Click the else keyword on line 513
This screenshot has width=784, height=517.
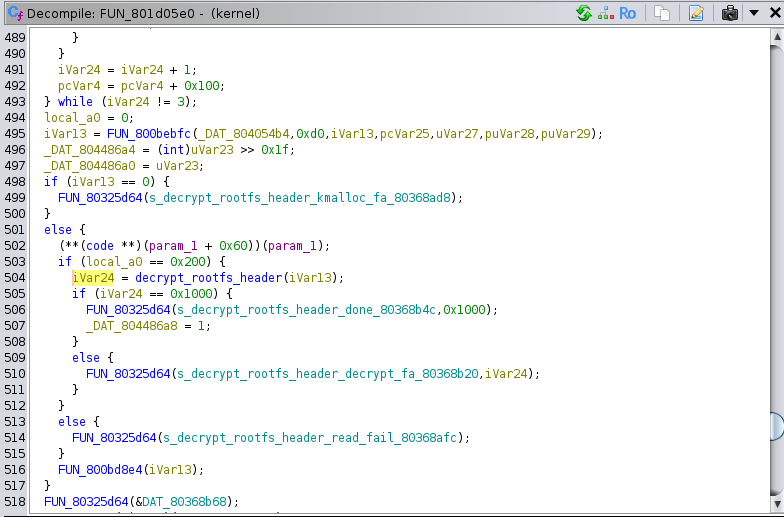[x=72, y=422]
